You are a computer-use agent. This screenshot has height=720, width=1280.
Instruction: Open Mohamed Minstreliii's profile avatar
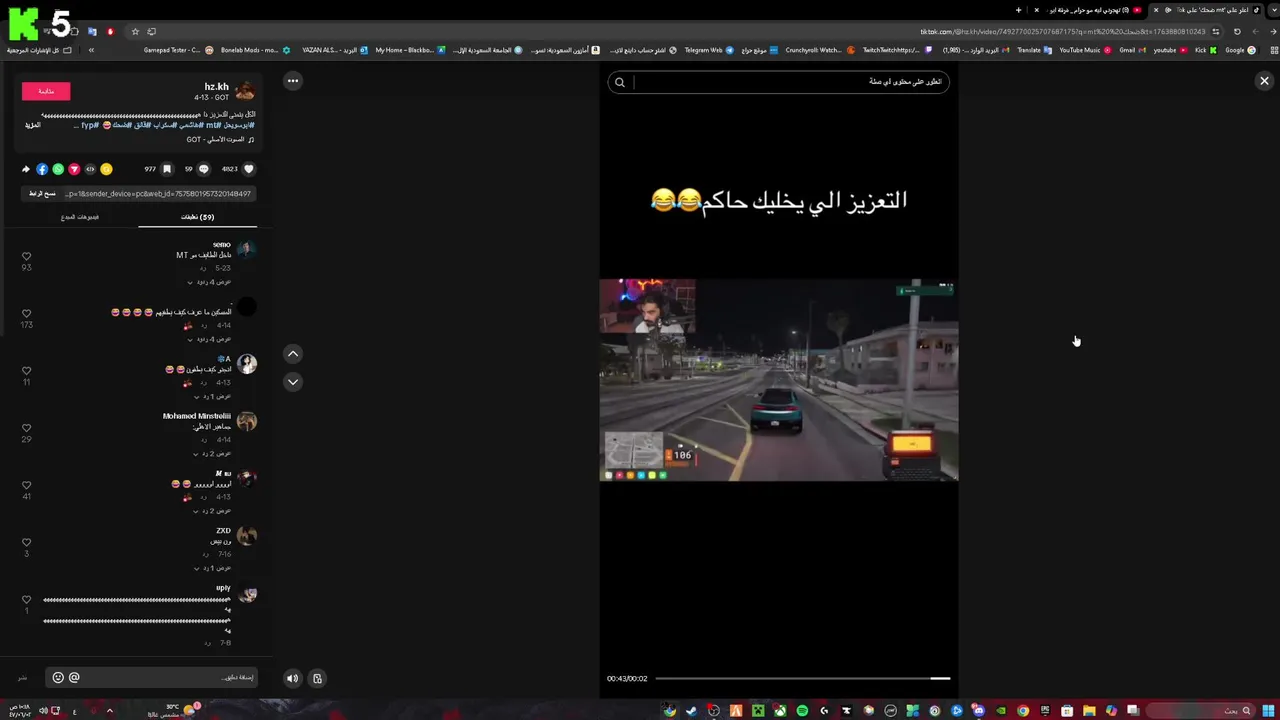click(x=246, y=421)
